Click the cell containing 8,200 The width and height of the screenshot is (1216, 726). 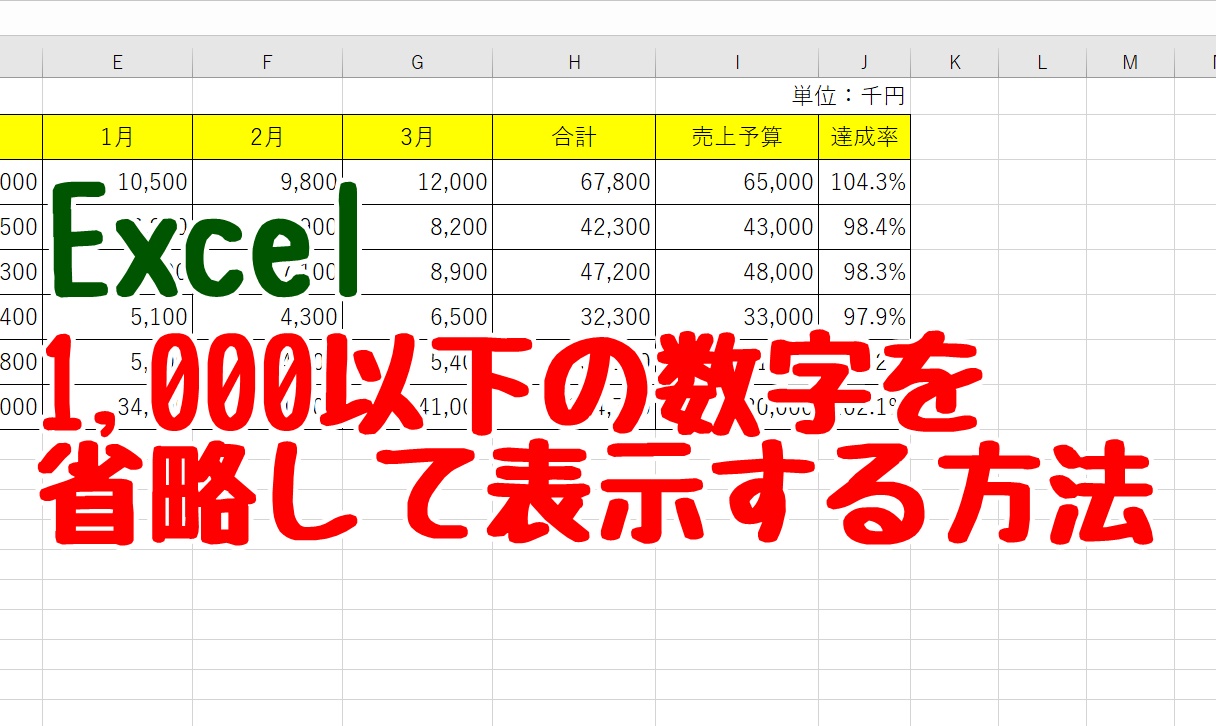pos(417,227)
